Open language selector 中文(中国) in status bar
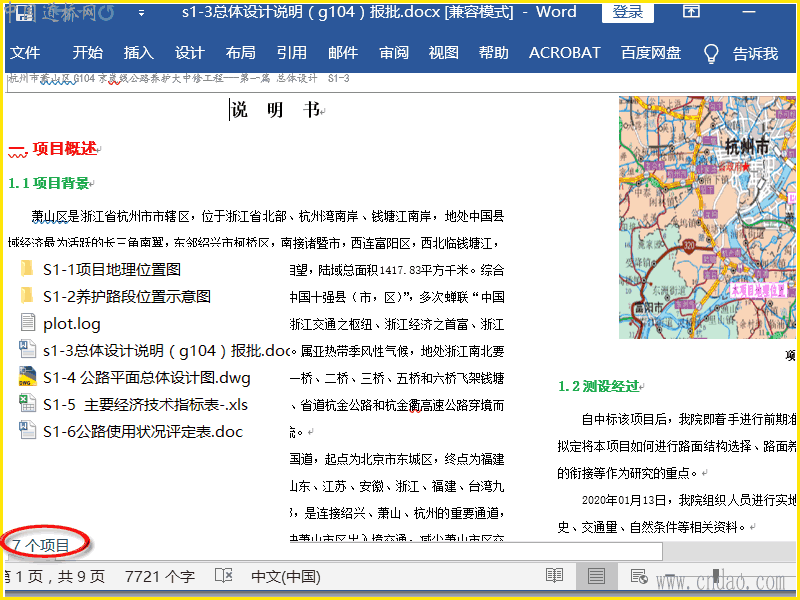800x600 pixels. (x=285, y=576)
